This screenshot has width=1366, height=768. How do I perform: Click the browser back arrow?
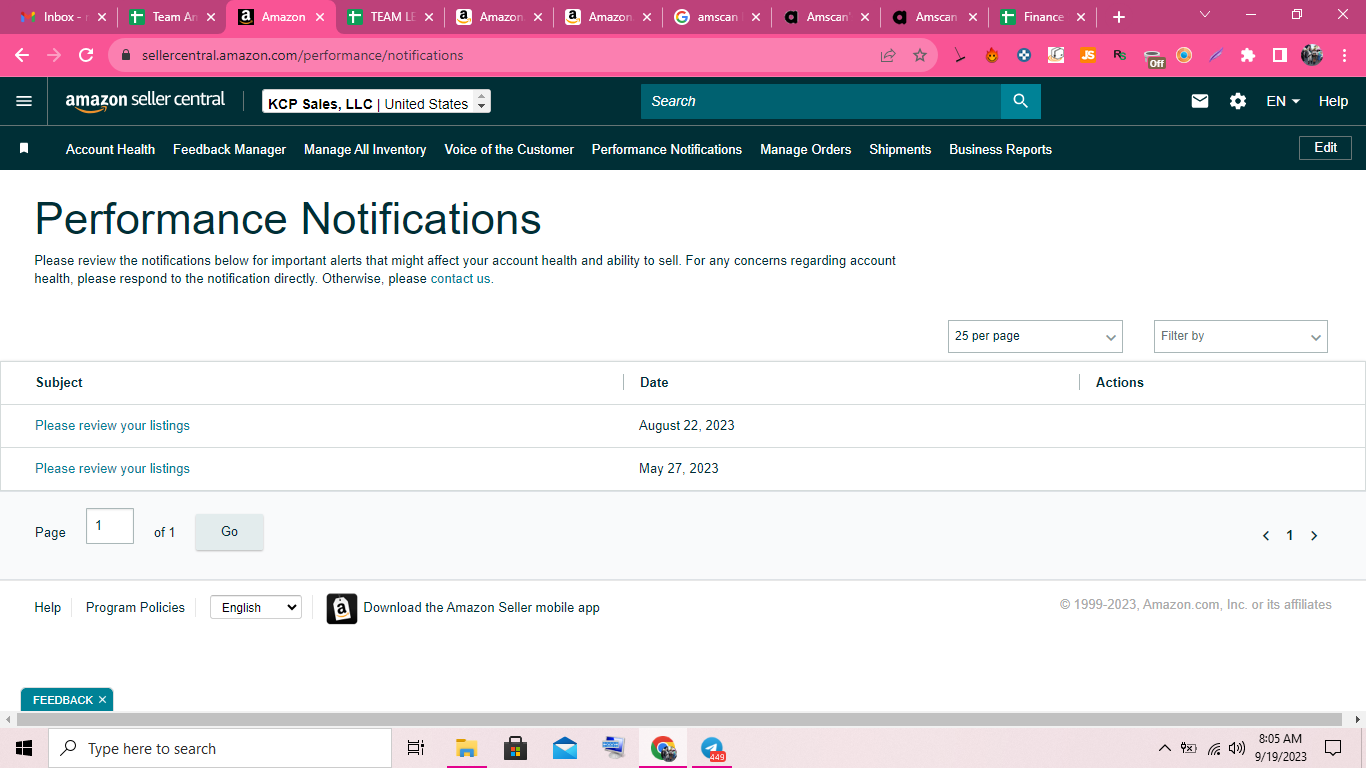22,55
